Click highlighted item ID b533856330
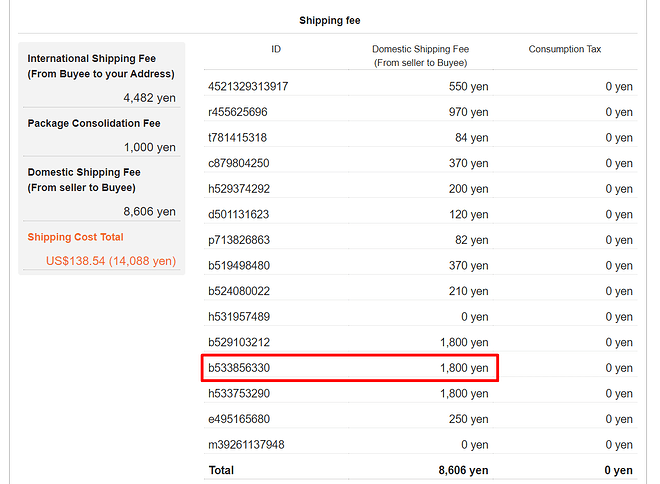 (239, 368)
